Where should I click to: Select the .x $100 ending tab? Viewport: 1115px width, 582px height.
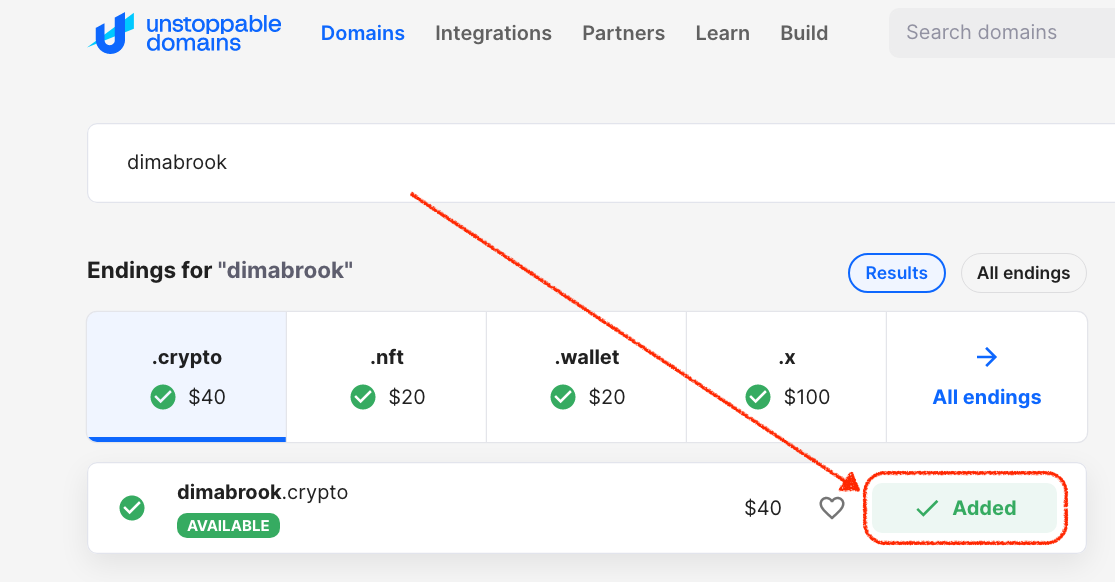786,376
